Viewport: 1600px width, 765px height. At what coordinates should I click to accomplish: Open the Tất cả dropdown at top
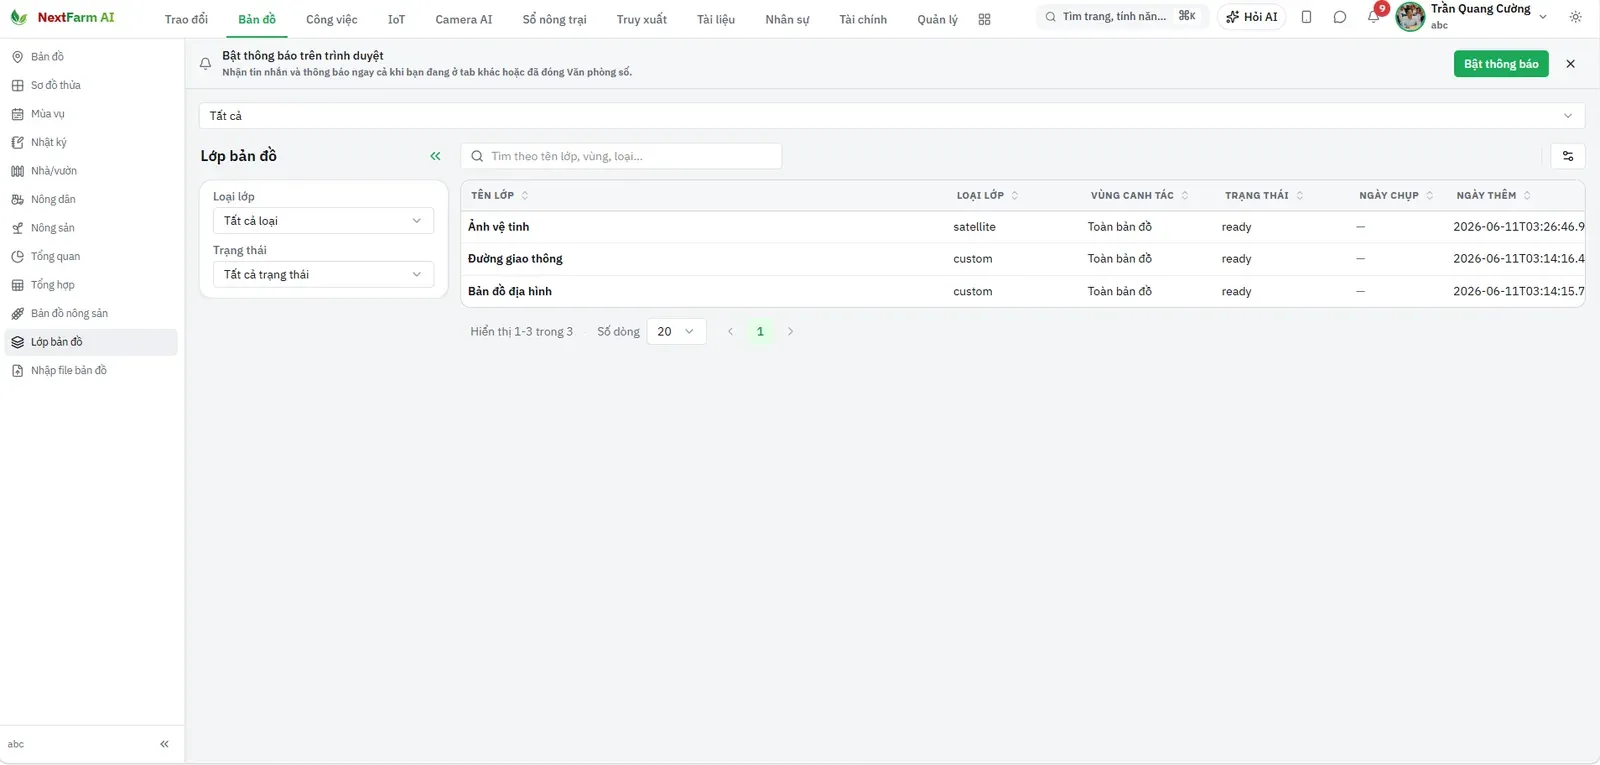pos(892,116)
